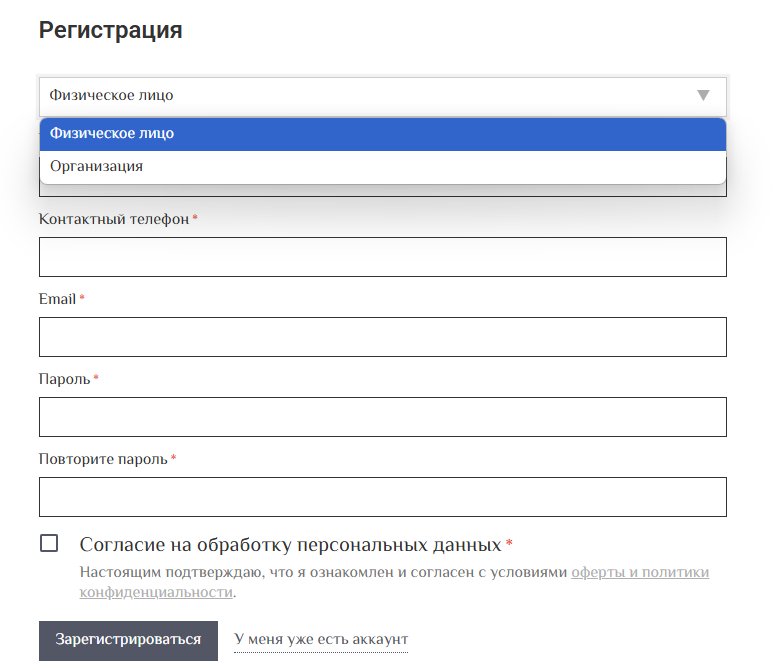Click the partially hidden field beneath the dropdown list
Image resolution: width=776 pixels, height=670 pixels.
(x=383, y=191)
